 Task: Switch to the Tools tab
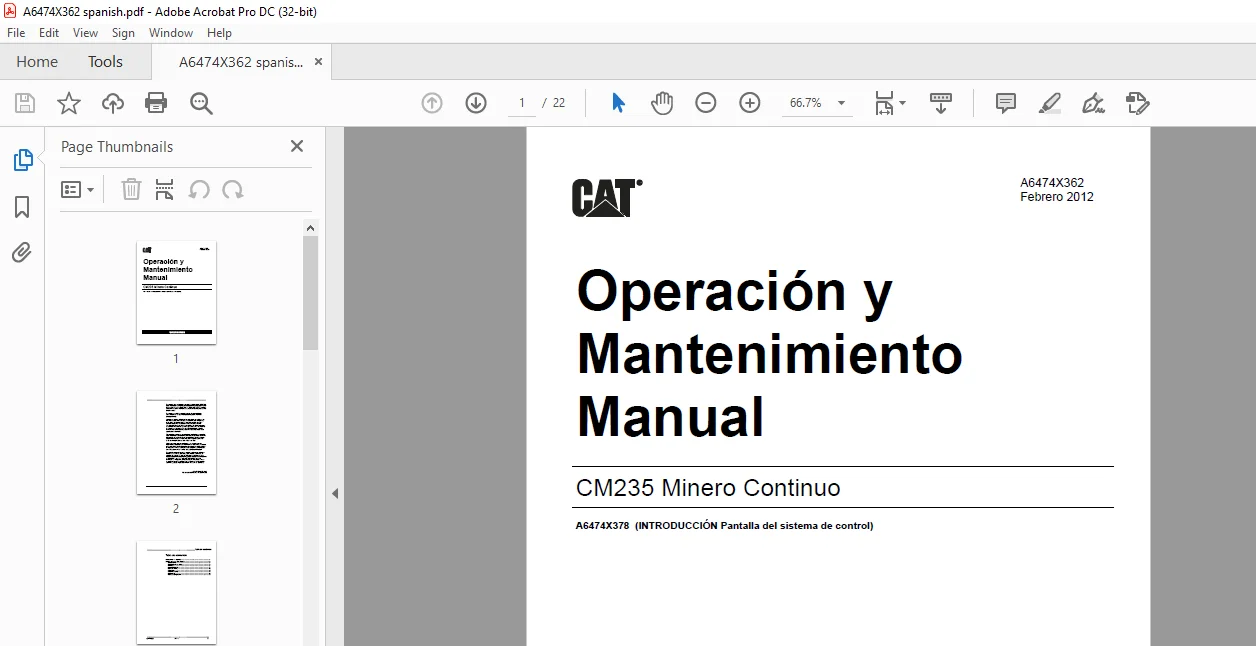[105, 62]
